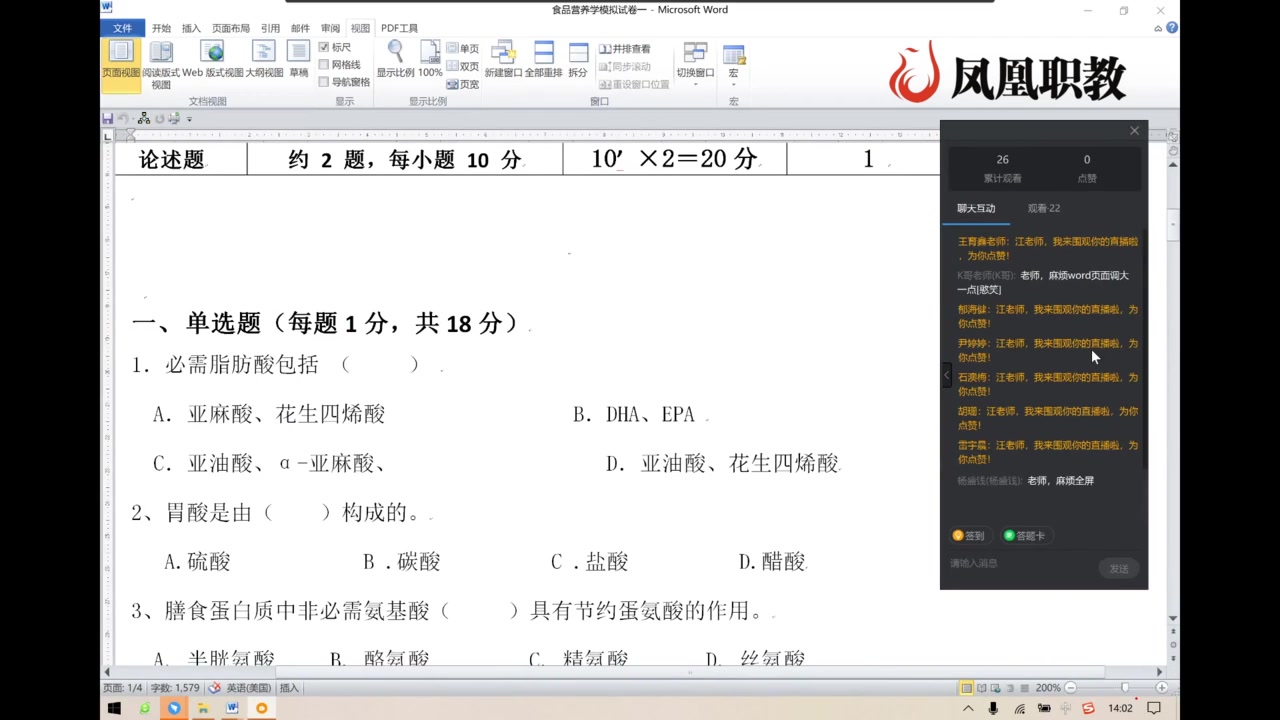Minimize the ribbon caret near Help
1280x720 pixels.
pyautogui.click(x=1158, y=28)
